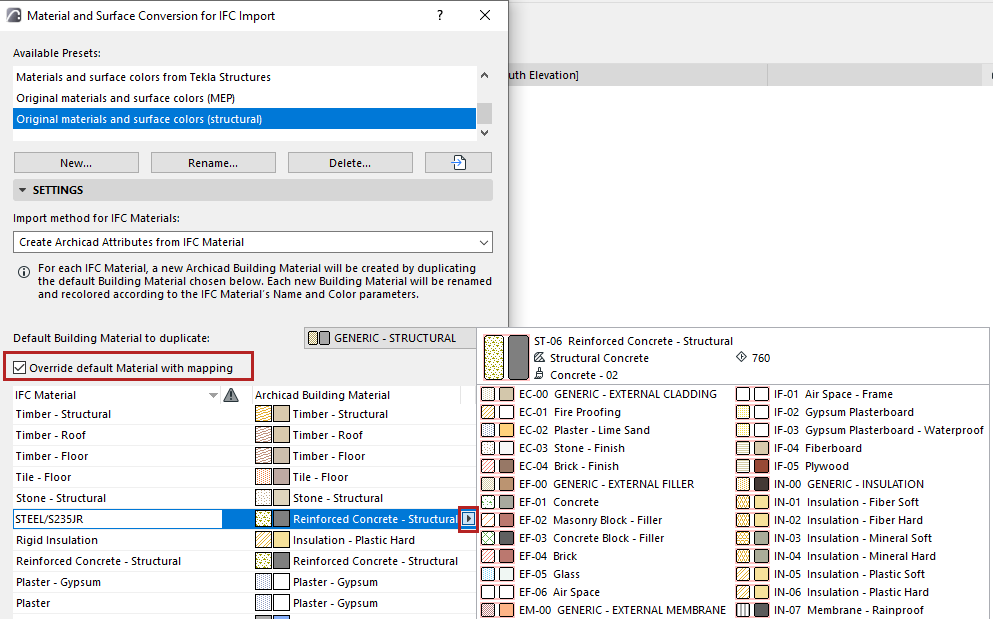Select EM-00 GENERIC - EXTERNAL MEMBRANE
The height and width of the screenshot is (619, 993).
[605, 610]
